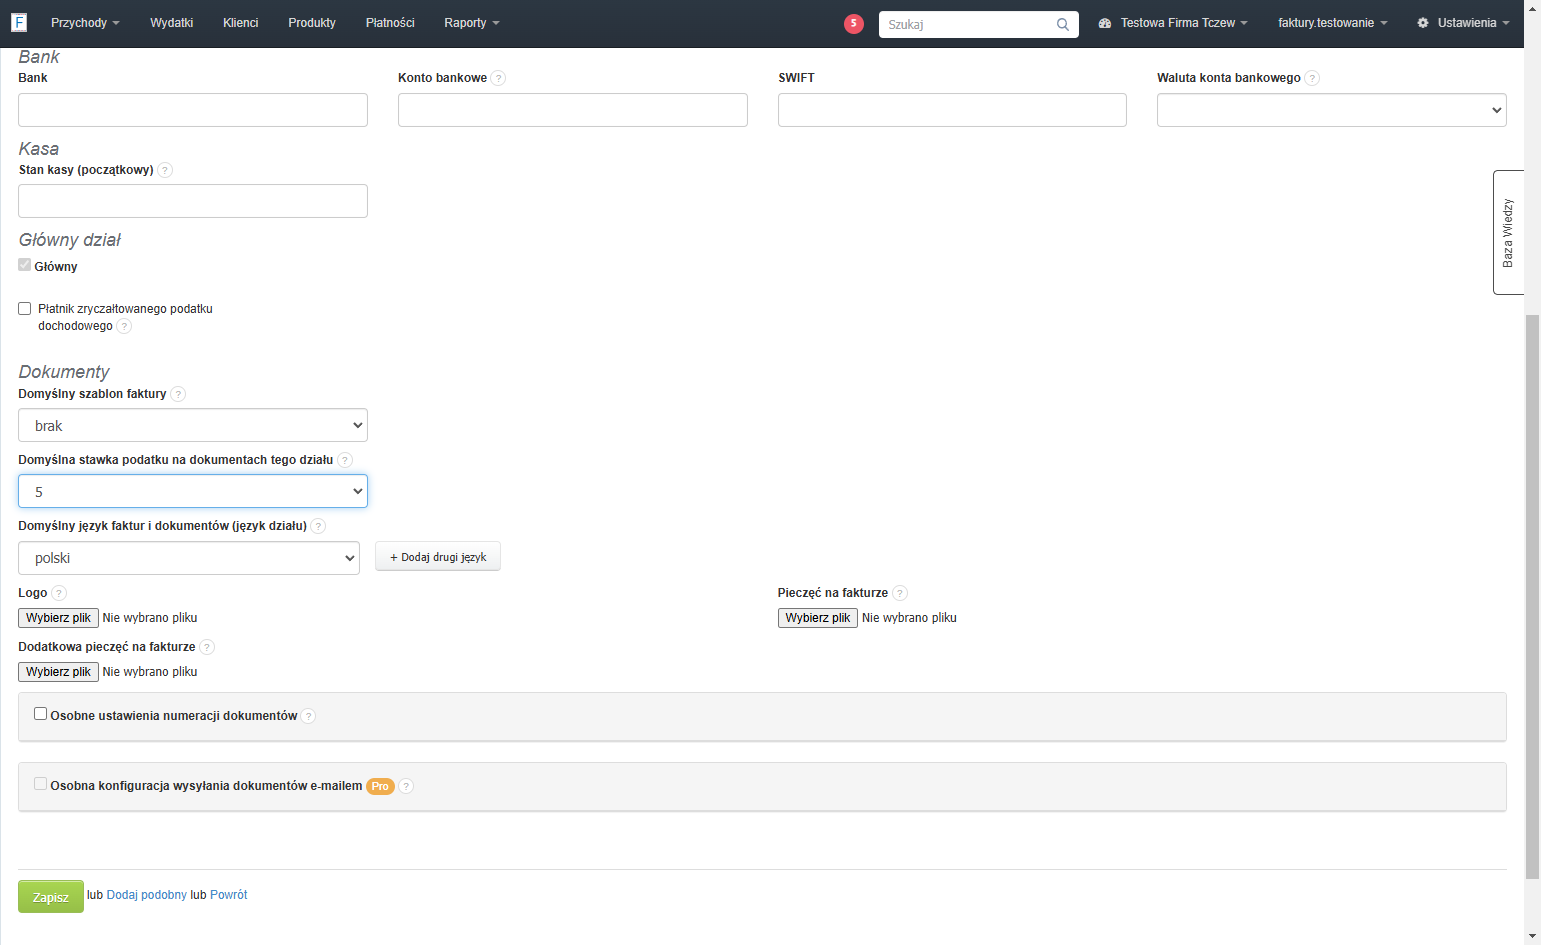Click help icon beside Domyślny język faktur
This screenshot has height=945, width=1541.
click(x=318, y=526)
